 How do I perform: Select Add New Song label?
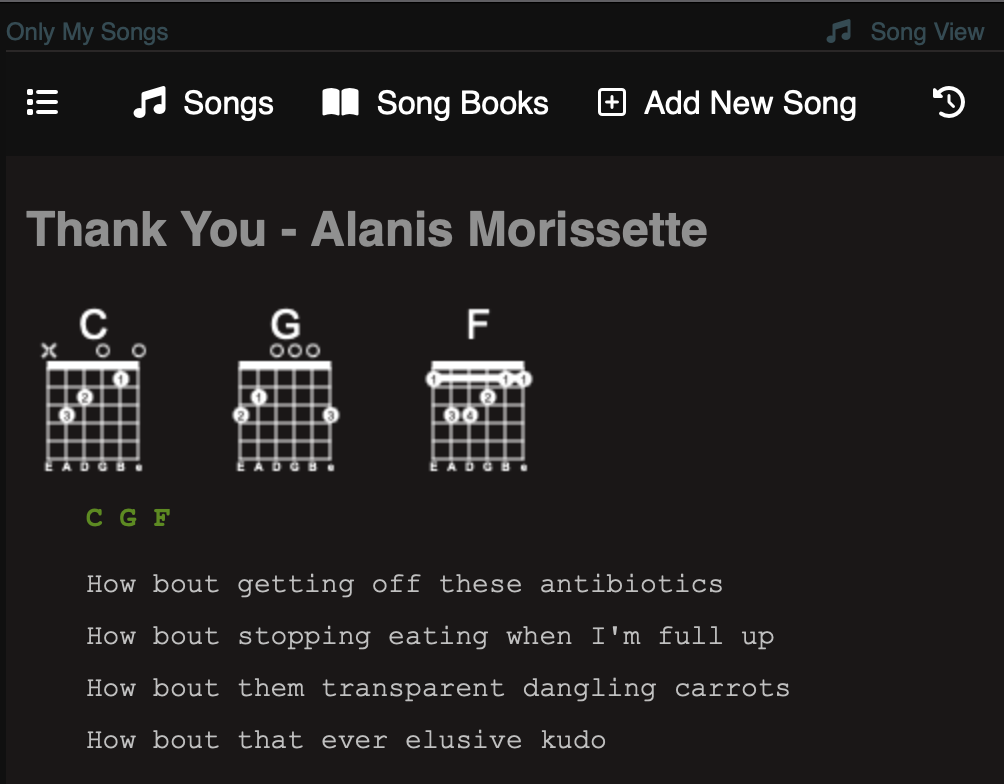click(750, 103)
